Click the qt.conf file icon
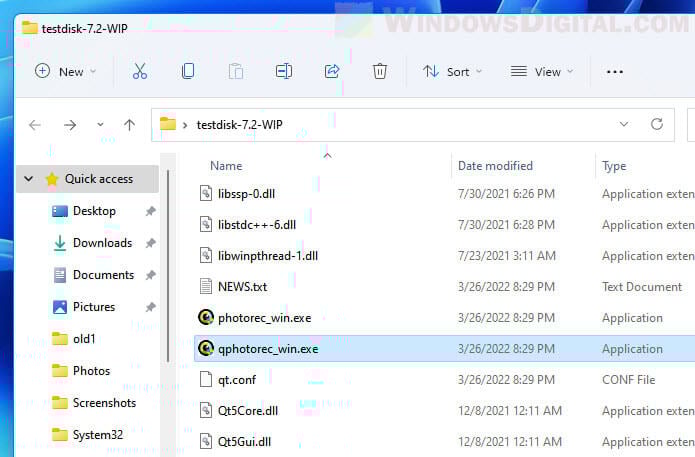 [x=206, y=379]
